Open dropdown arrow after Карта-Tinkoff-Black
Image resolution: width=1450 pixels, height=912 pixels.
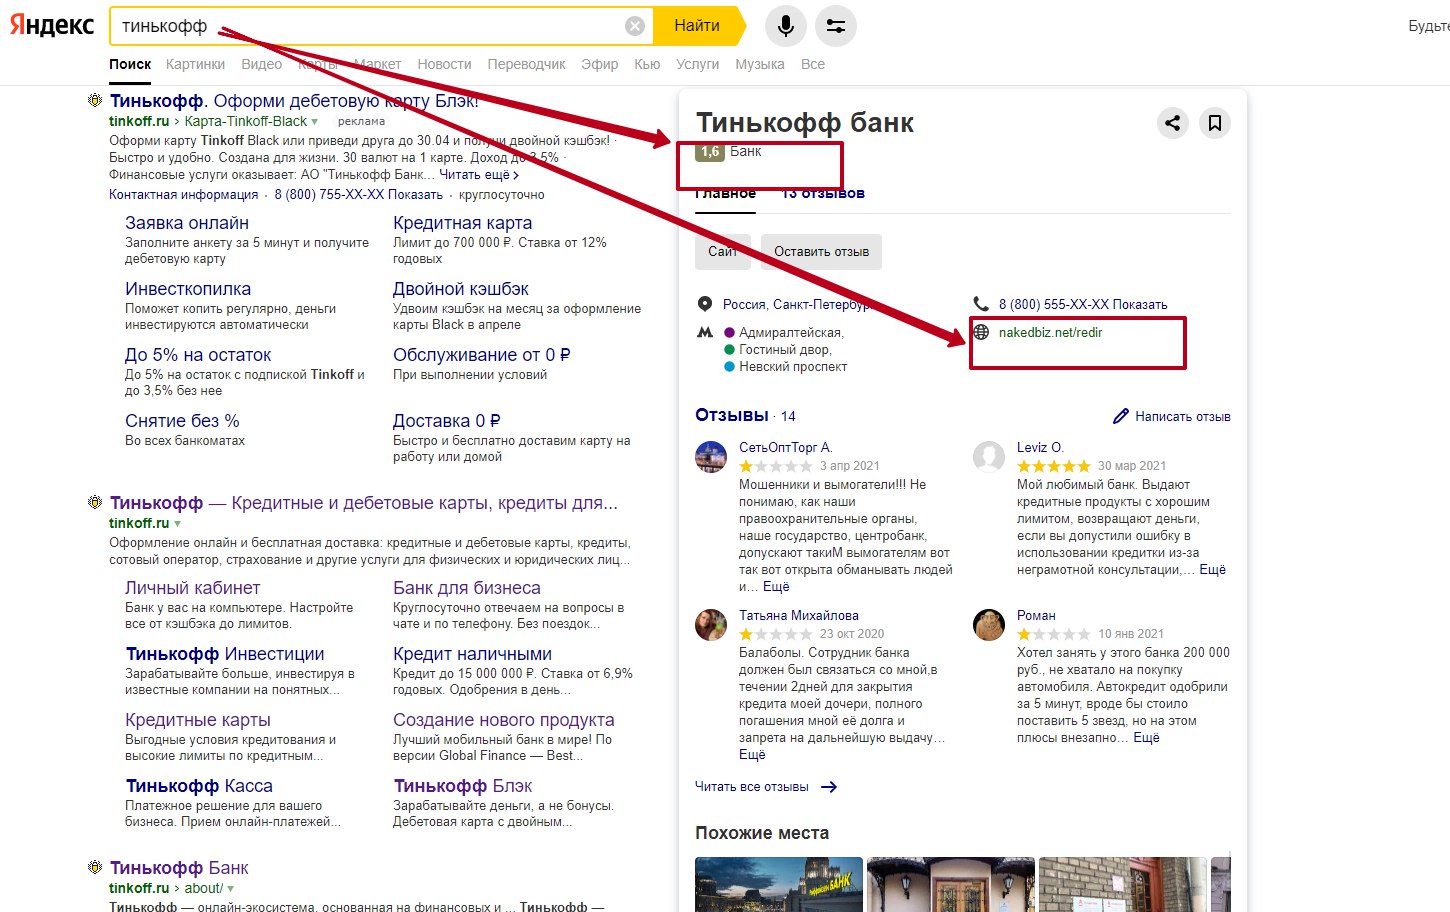pos(314,122)
